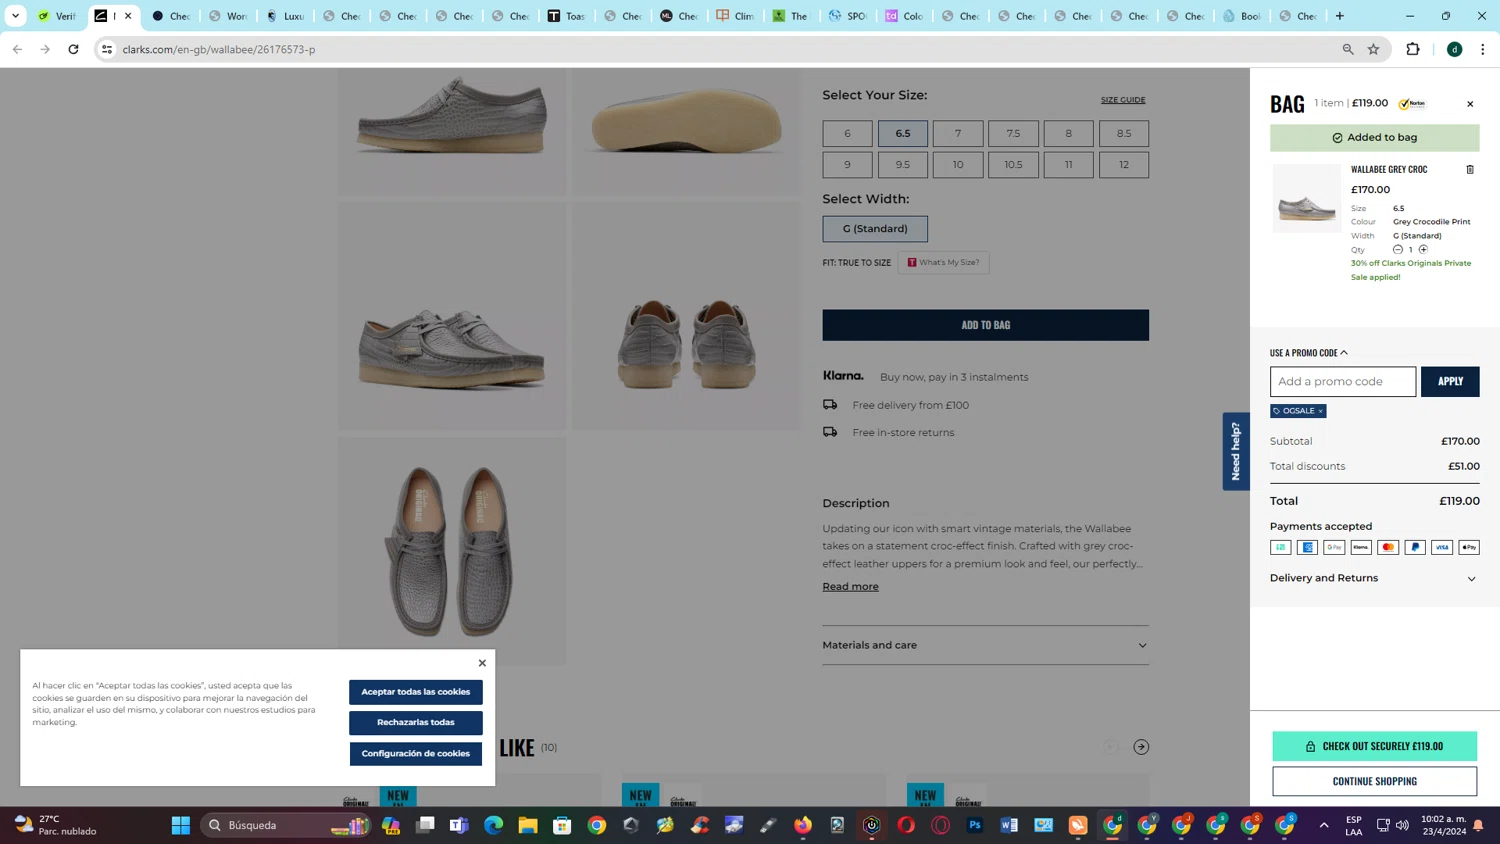Viewport: 1500px width, 844px height.
Task: Switch to the SPO tab
Action: (x=847, y=16)
